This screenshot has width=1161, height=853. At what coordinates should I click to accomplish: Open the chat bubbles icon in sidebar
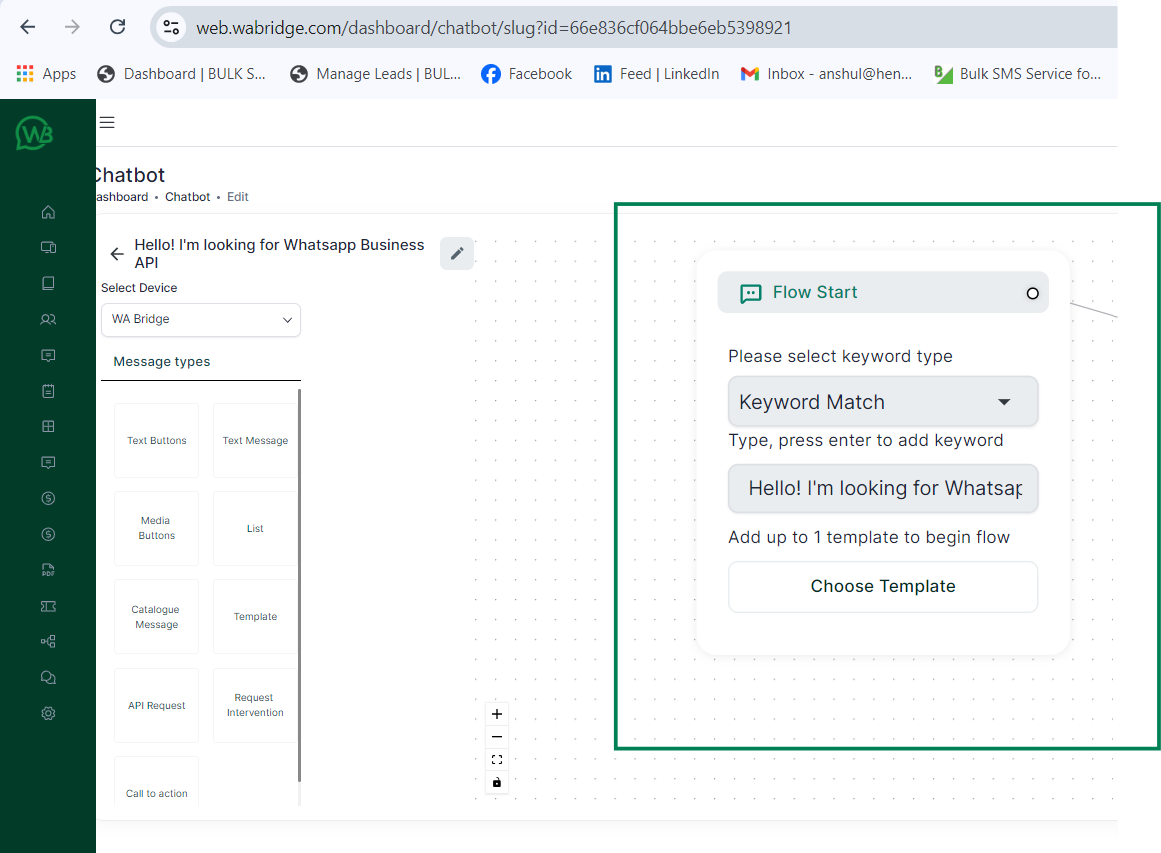coord(48,678)
